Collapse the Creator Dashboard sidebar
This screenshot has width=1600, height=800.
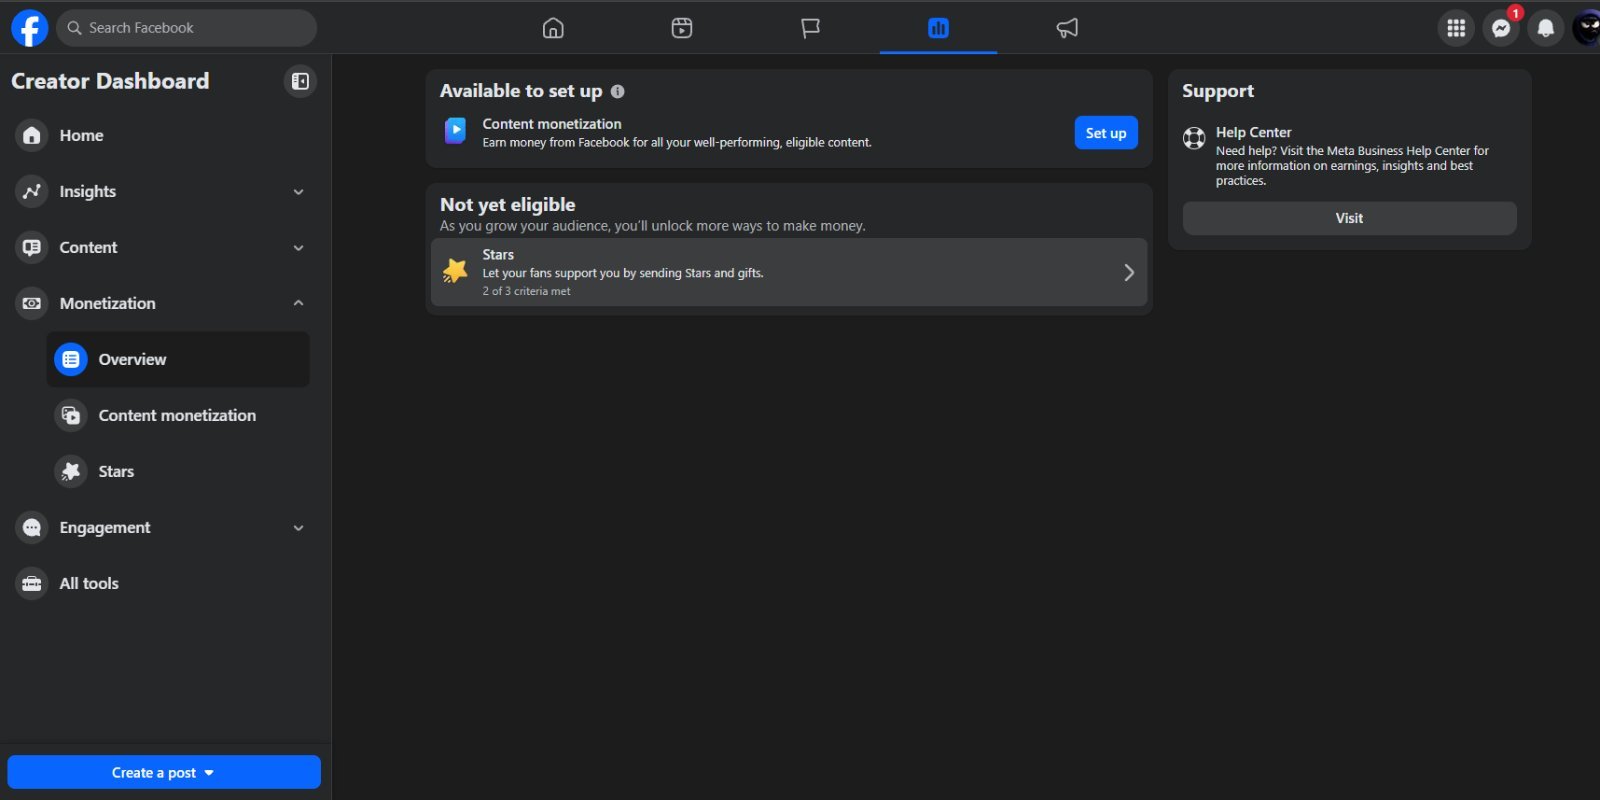(300, 81)
